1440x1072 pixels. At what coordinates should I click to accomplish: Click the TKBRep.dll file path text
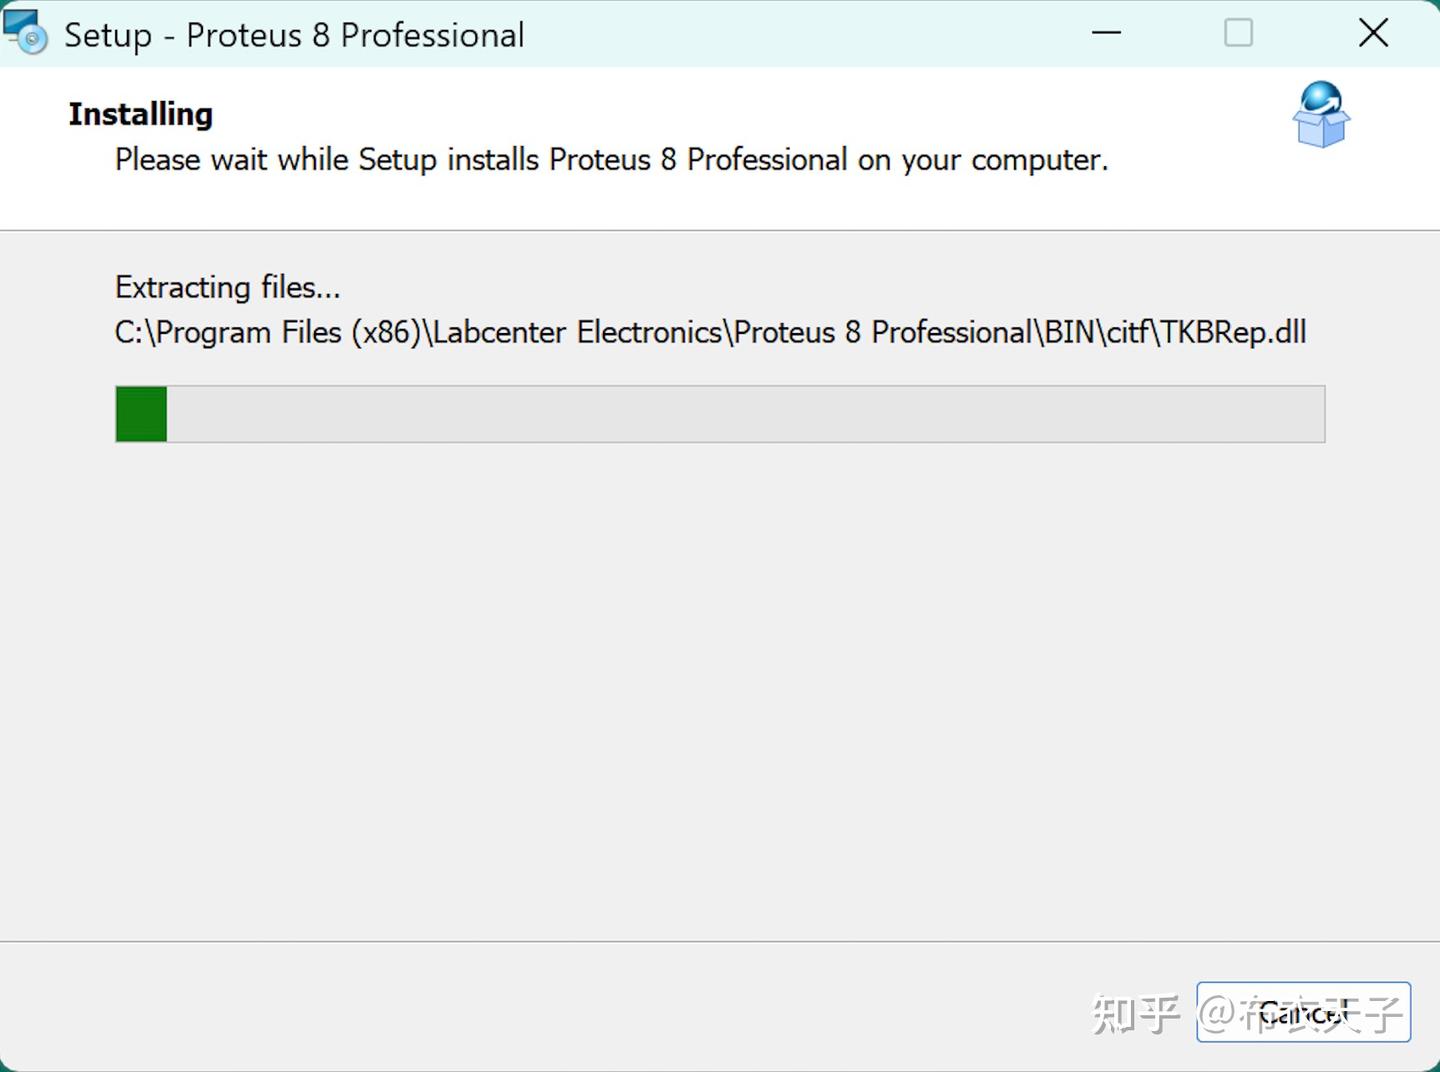click(710, 332)
